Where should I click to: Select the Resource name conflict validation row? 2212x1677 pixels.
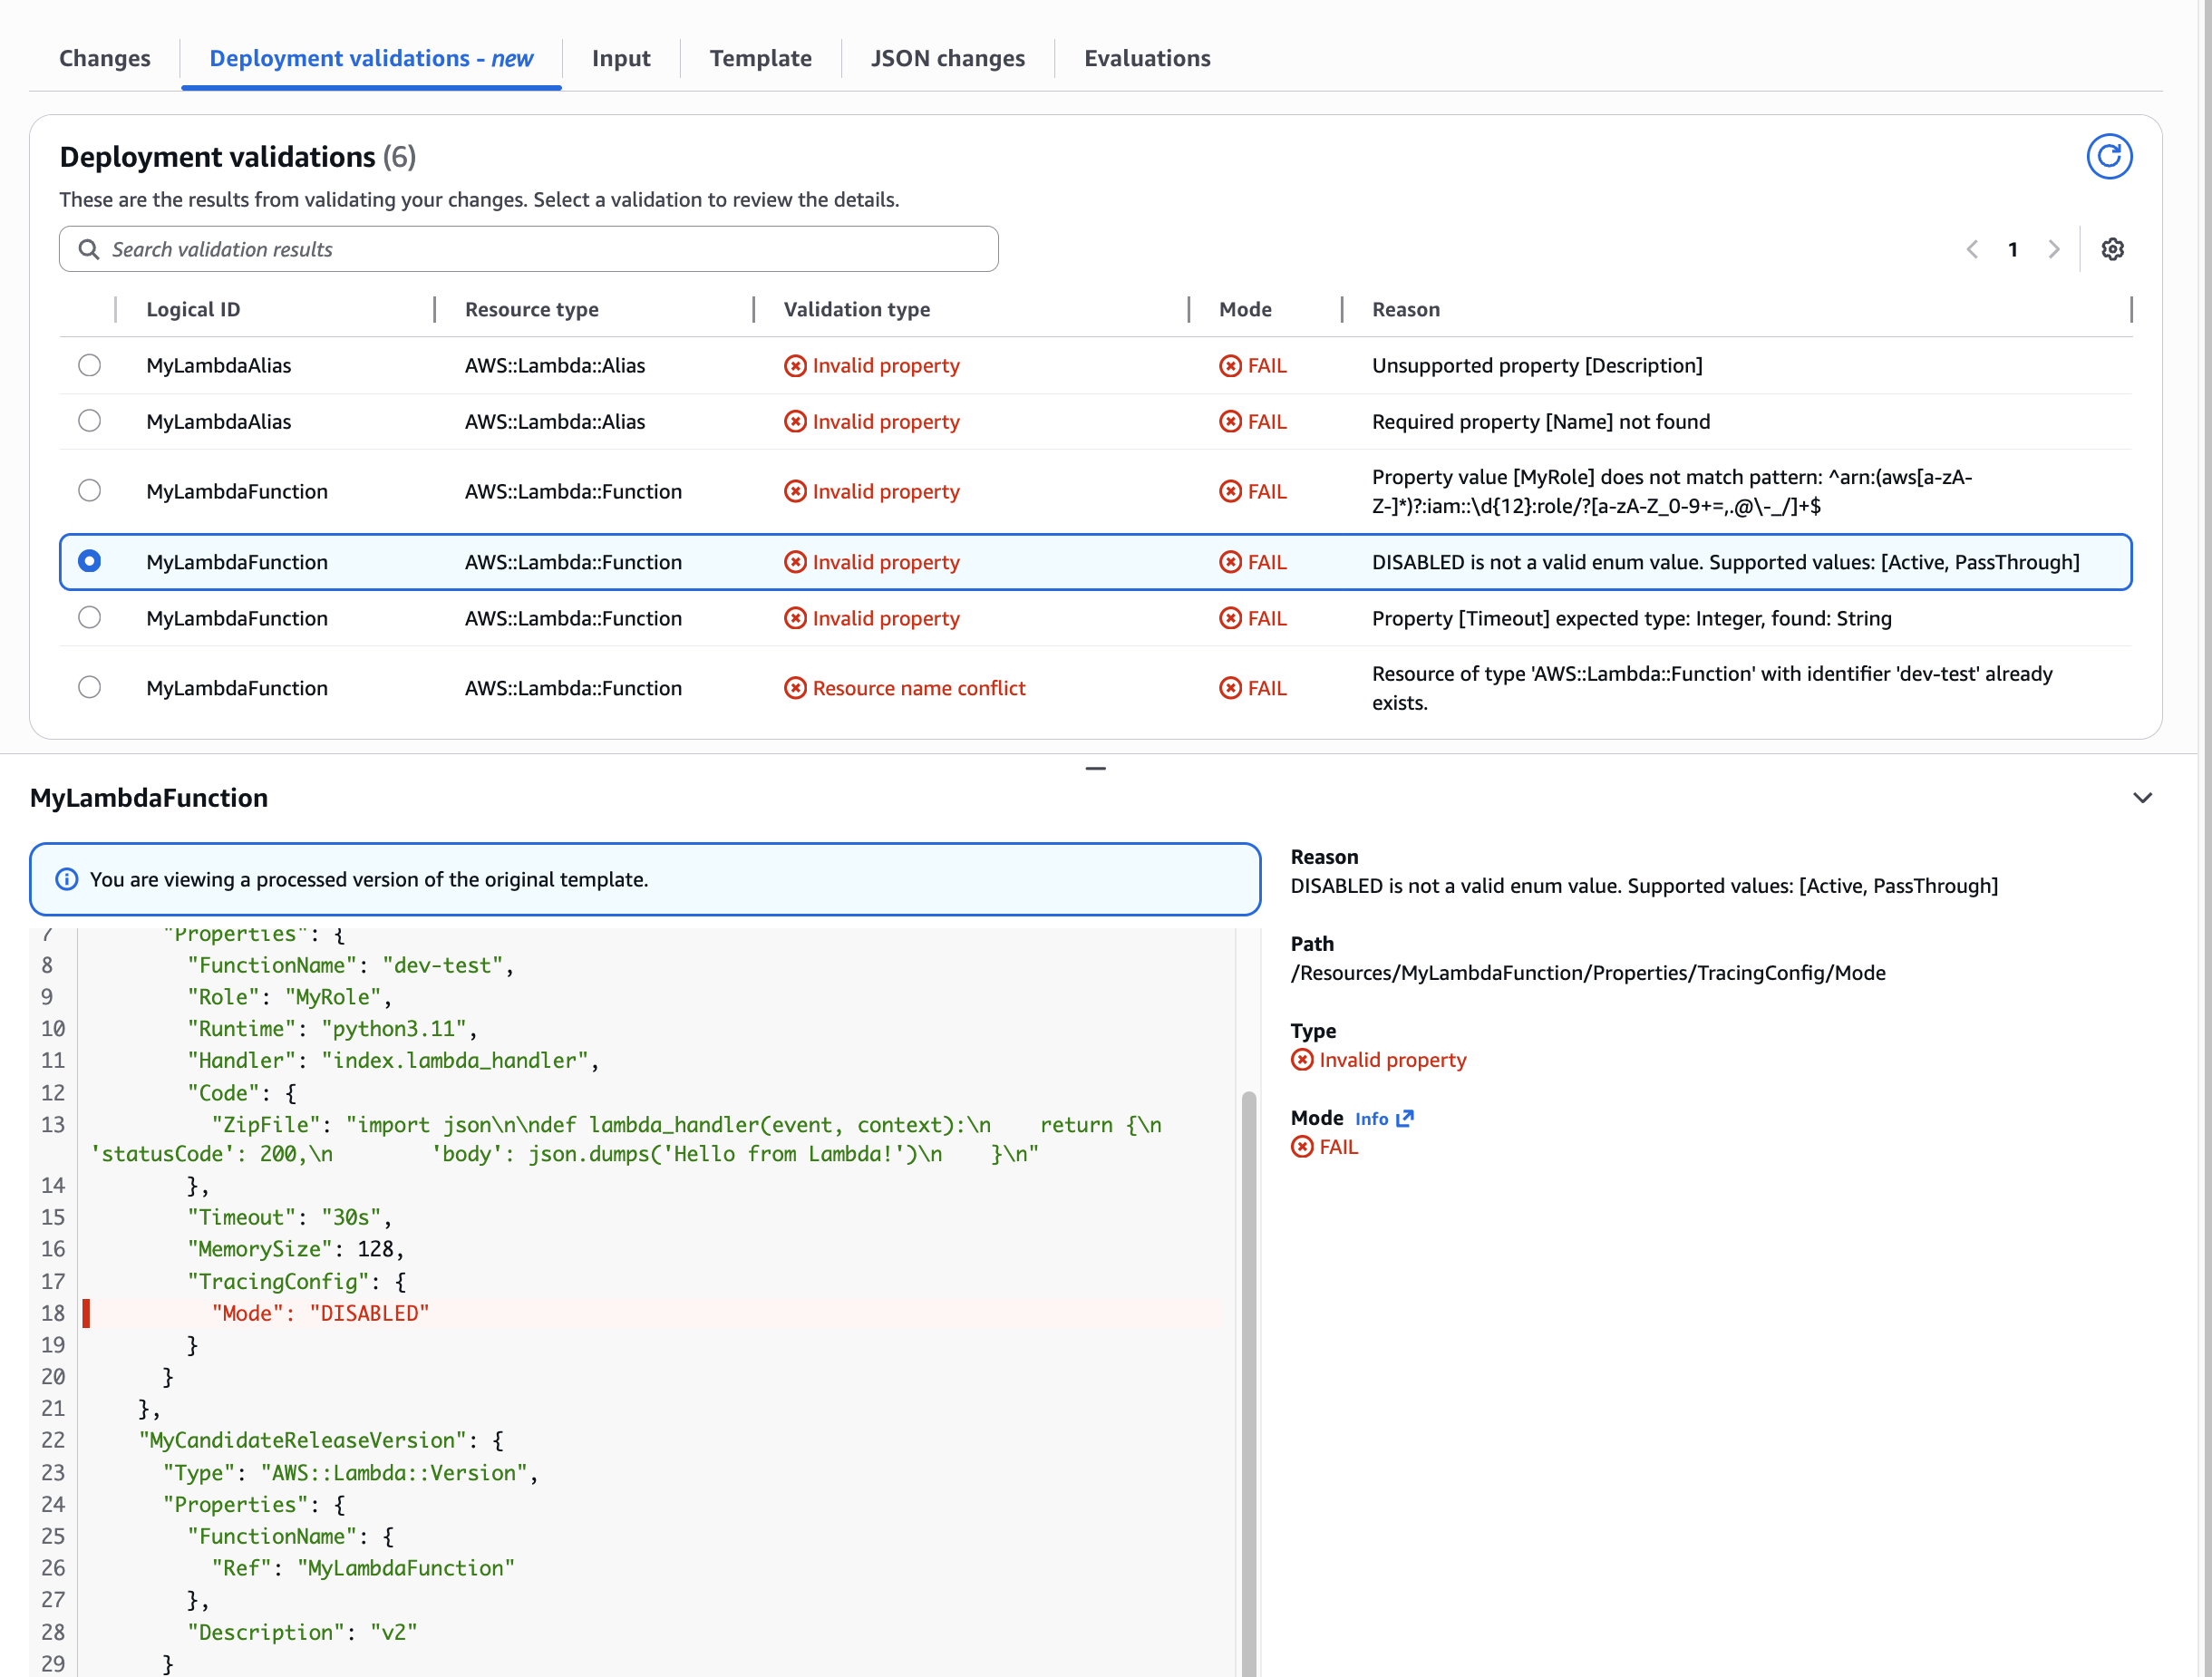89,687
